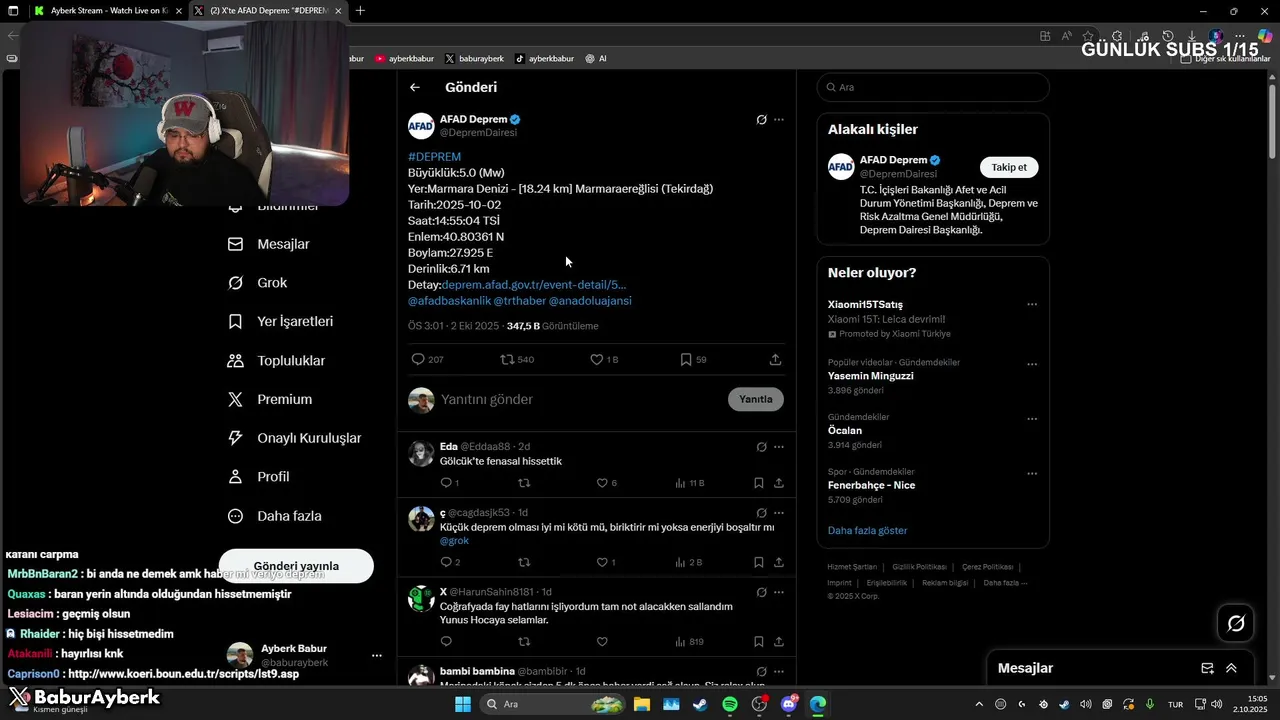
Task: Click the Ara search field on X
Action: (933, 87)
